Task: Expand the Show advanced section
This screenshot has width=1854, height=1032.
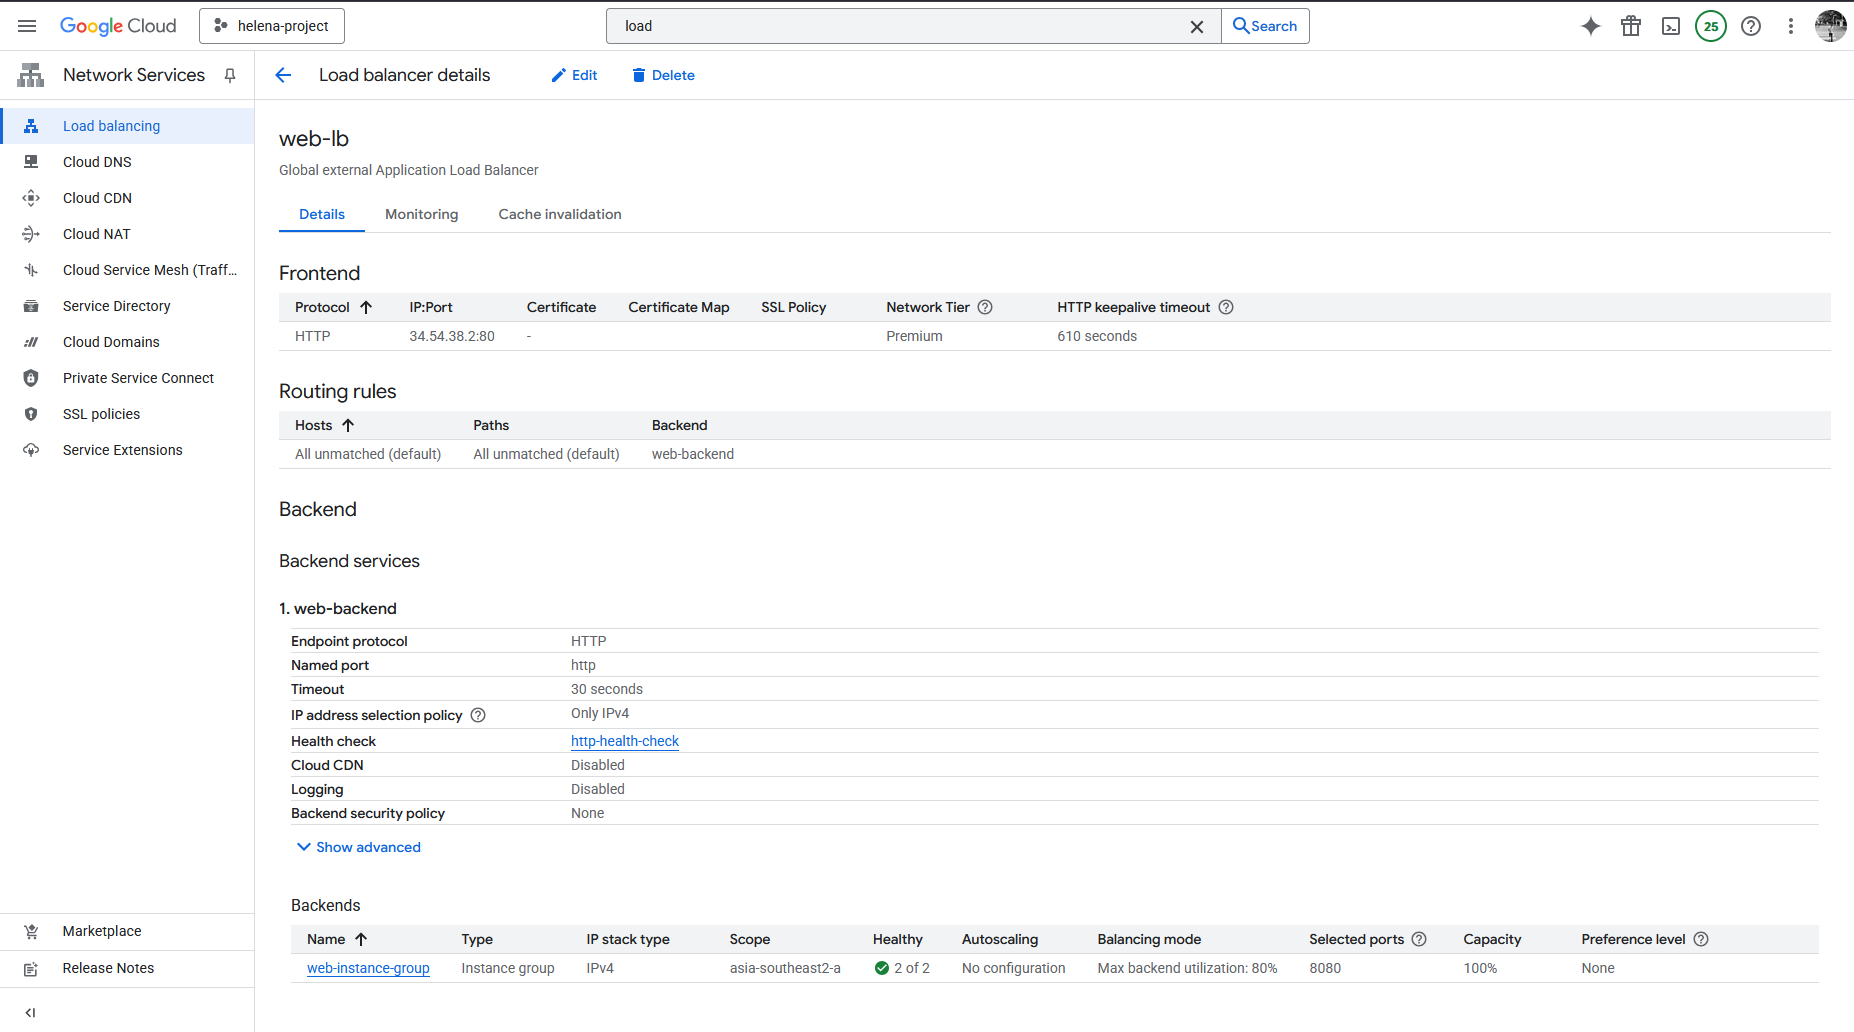Action: click(359, 847)
